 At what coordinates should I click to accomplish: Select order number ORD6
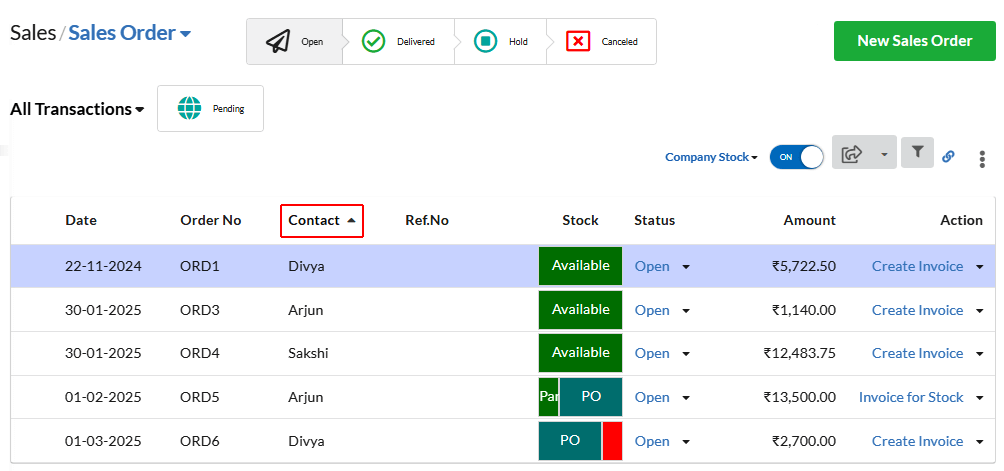tap(200, 442)
